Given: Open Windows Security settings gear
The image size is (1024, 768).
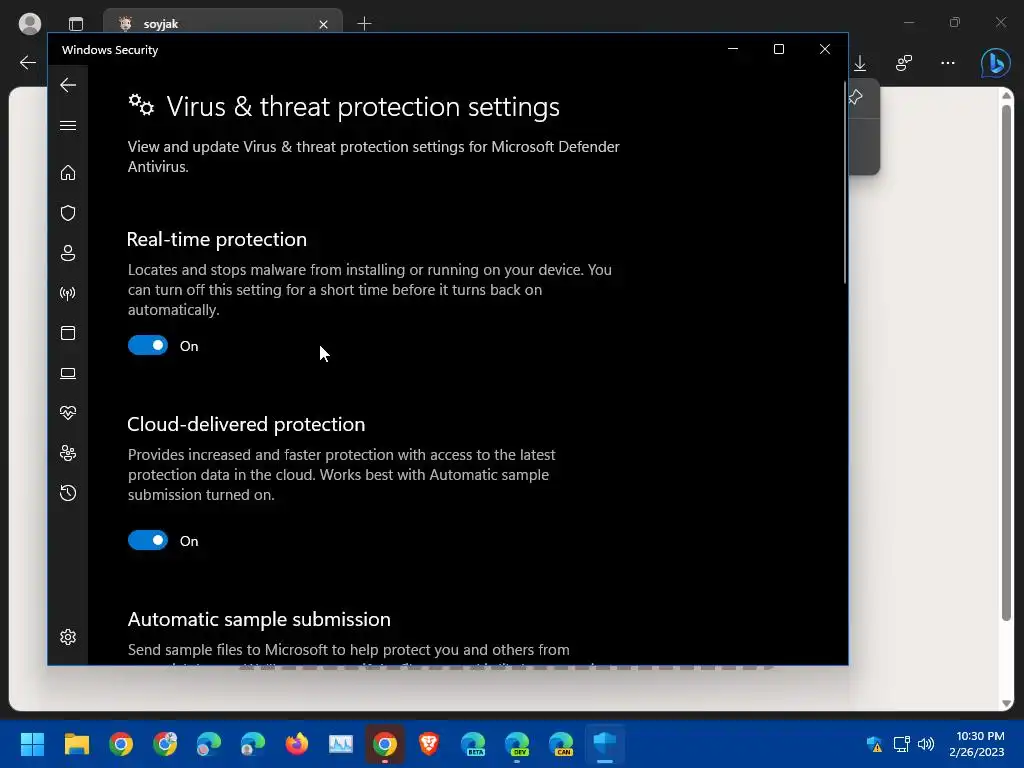Looking at the screenshot, I should pyautogui.click(x=68, y=637).
